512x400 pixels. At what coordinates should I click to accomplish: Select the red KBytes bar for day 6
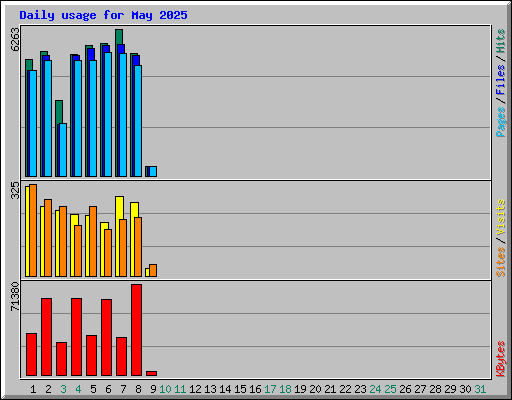(106, 337)
